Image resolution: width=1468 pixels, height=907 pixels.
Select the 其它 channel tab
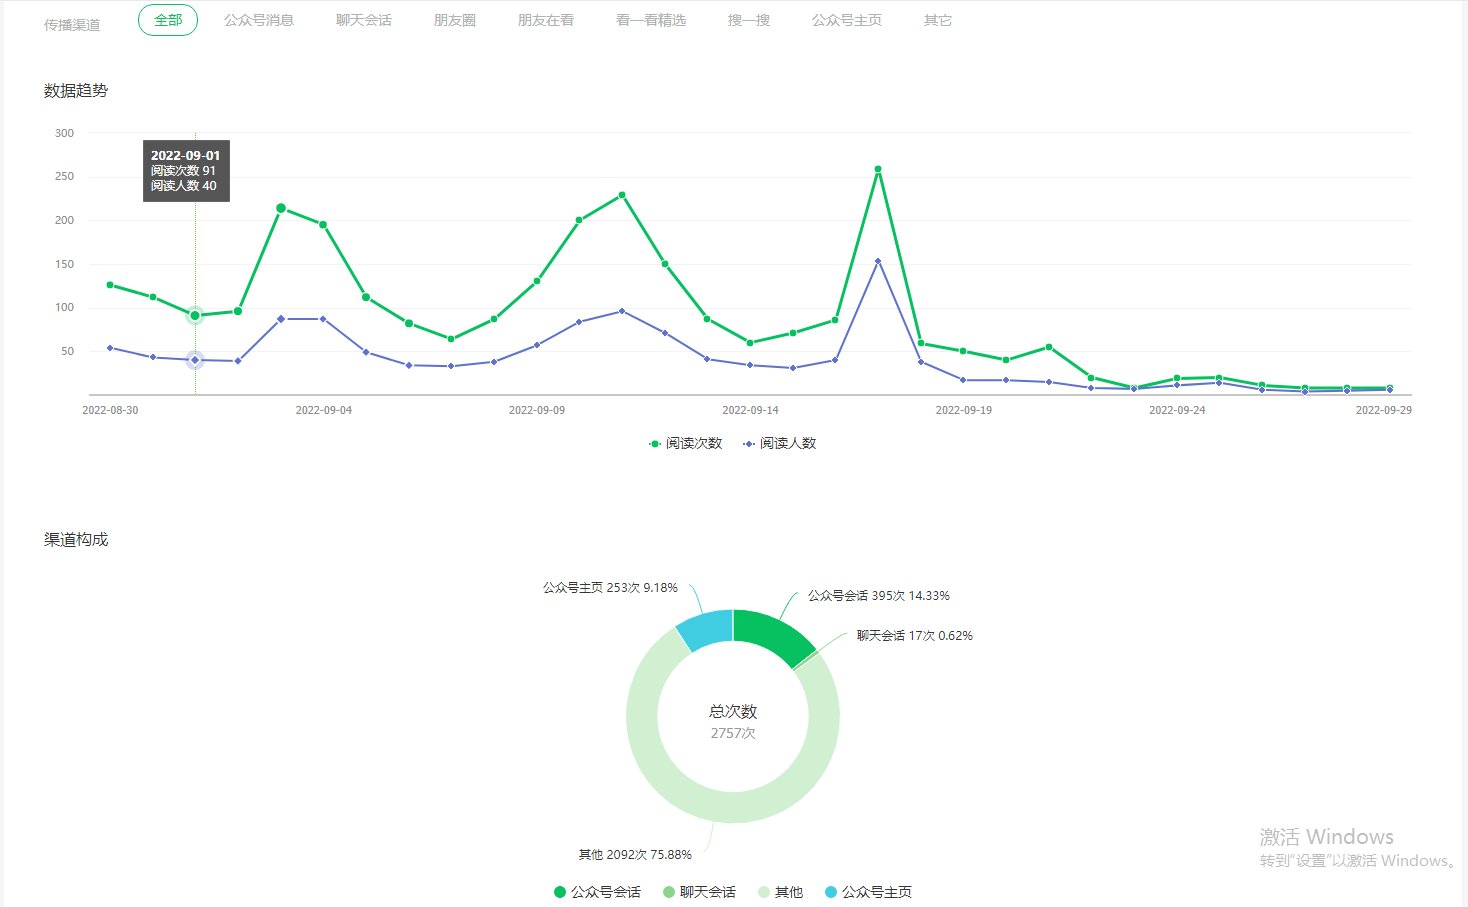(938, 20)
